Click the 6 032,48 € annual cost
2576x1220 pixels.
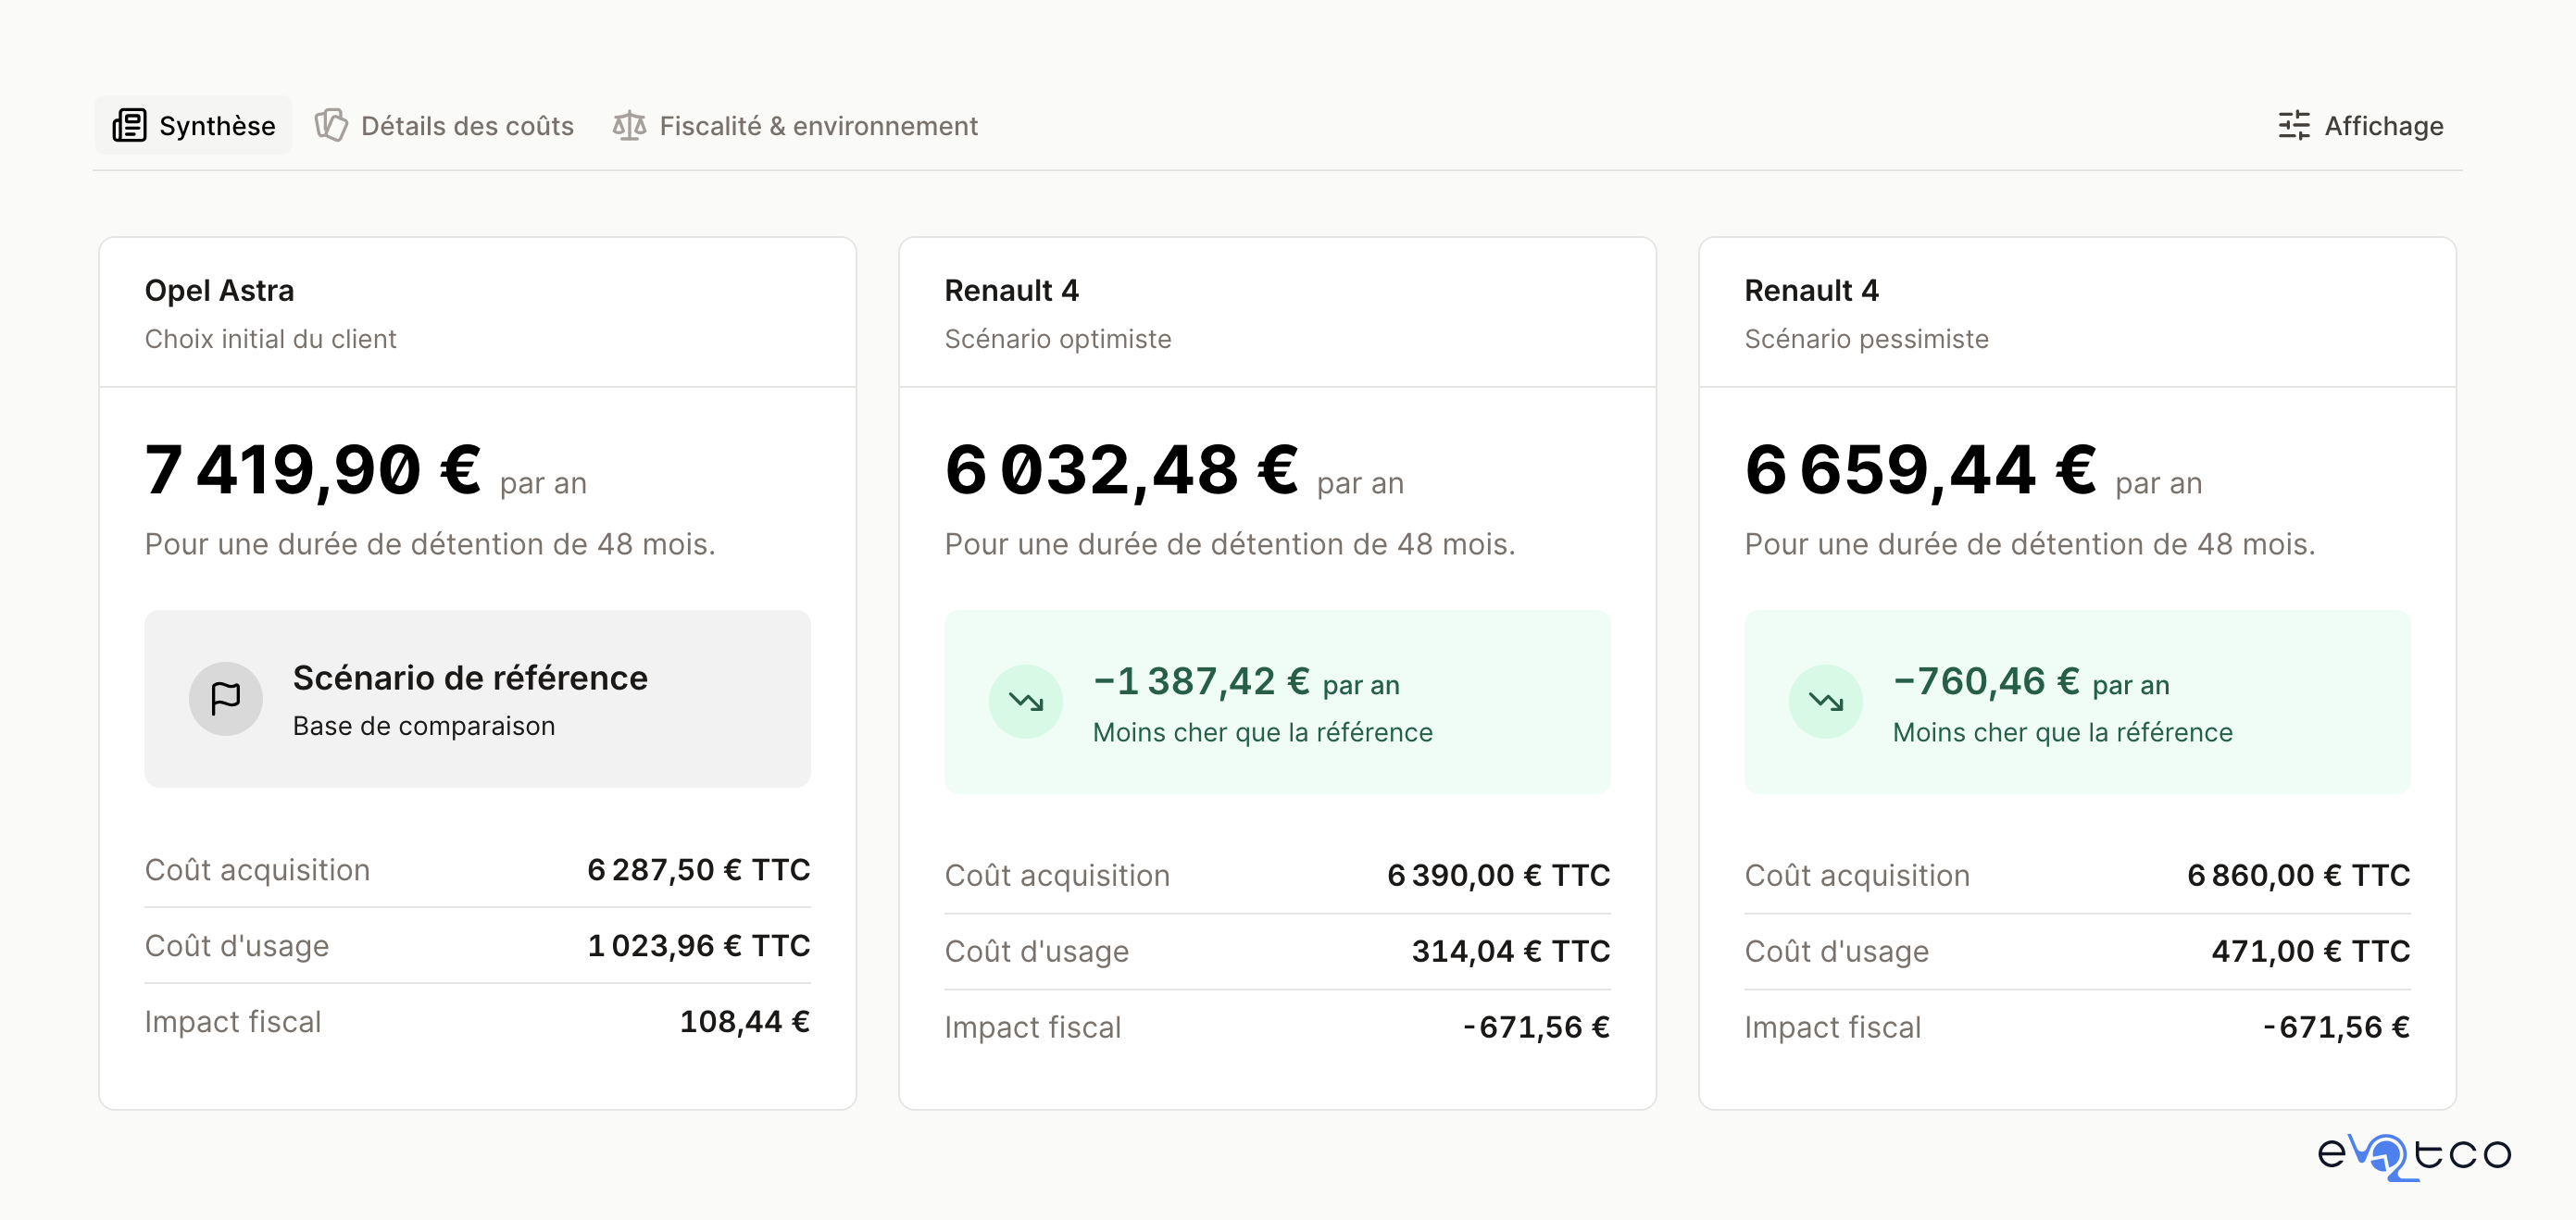[x=1121, y=469]
